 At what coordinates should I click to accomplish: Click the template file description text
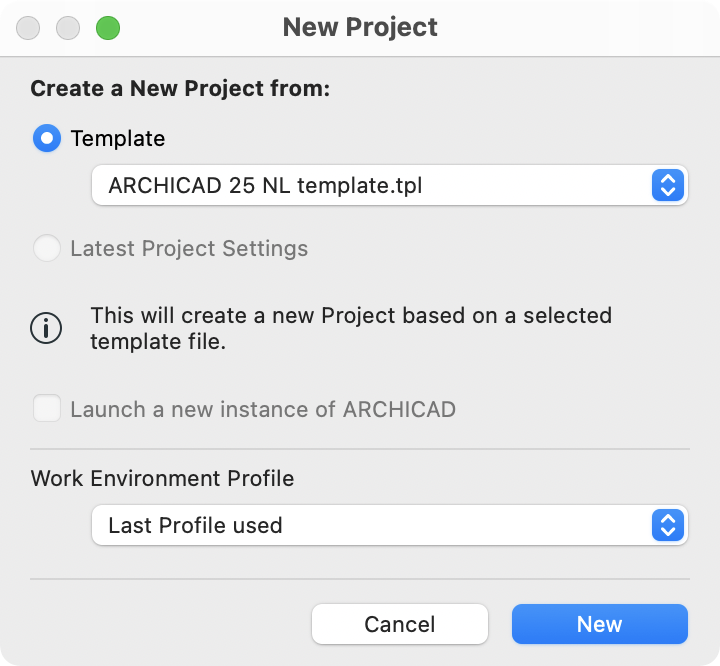pos(351,328)
